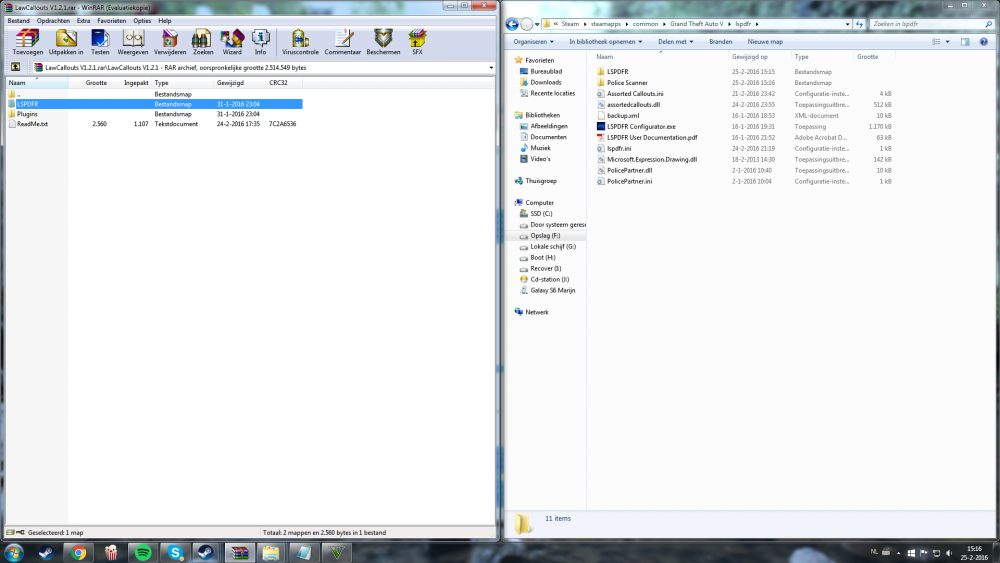Select Documenten library in sidebar
The image size is (1000, 563).
coord(548,137)
